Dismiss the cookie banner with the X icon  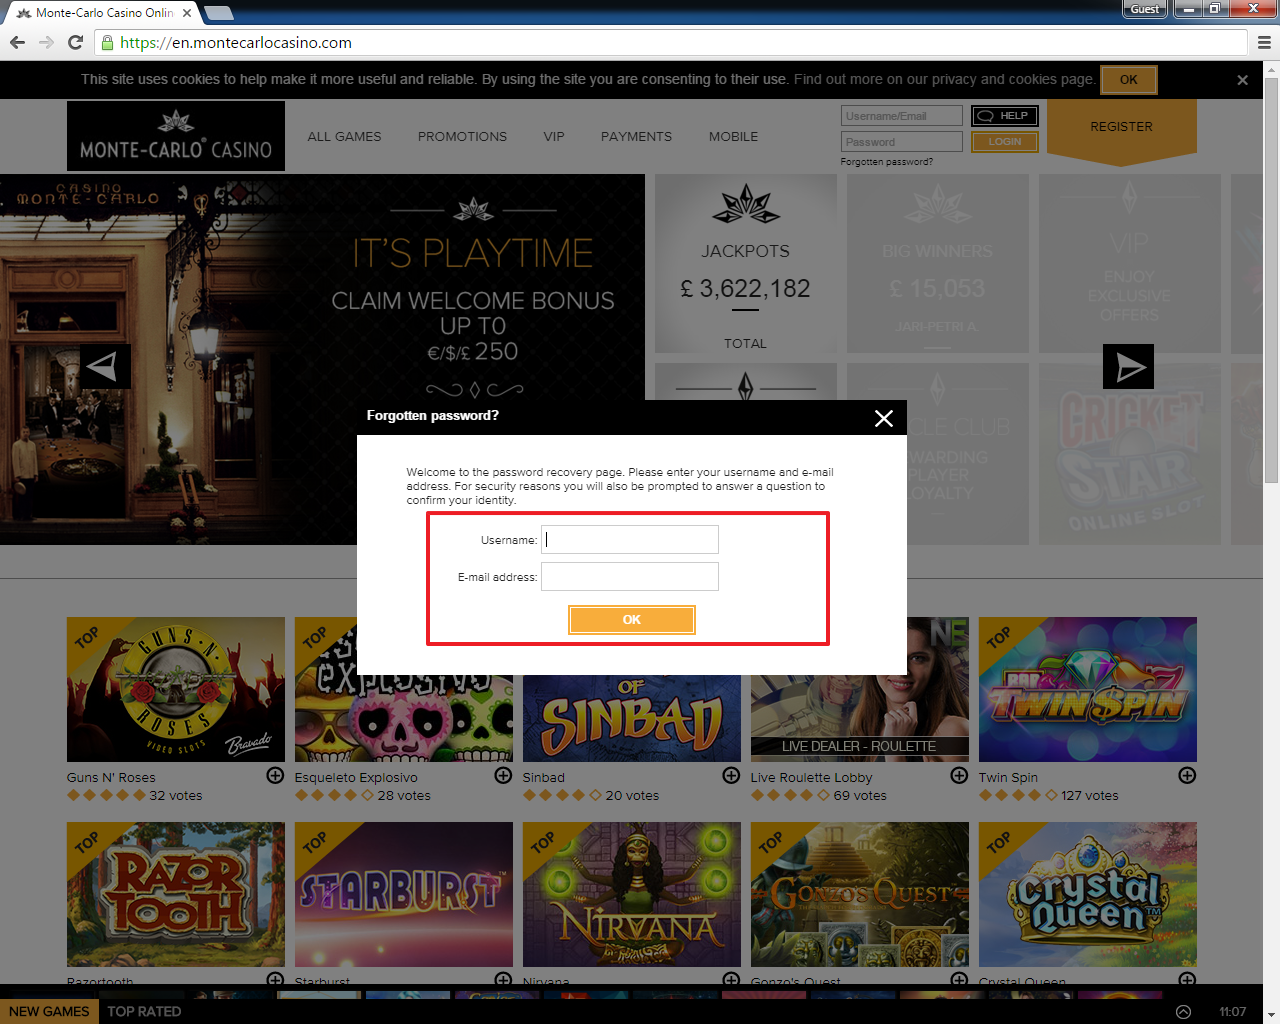coord(1242,80)
